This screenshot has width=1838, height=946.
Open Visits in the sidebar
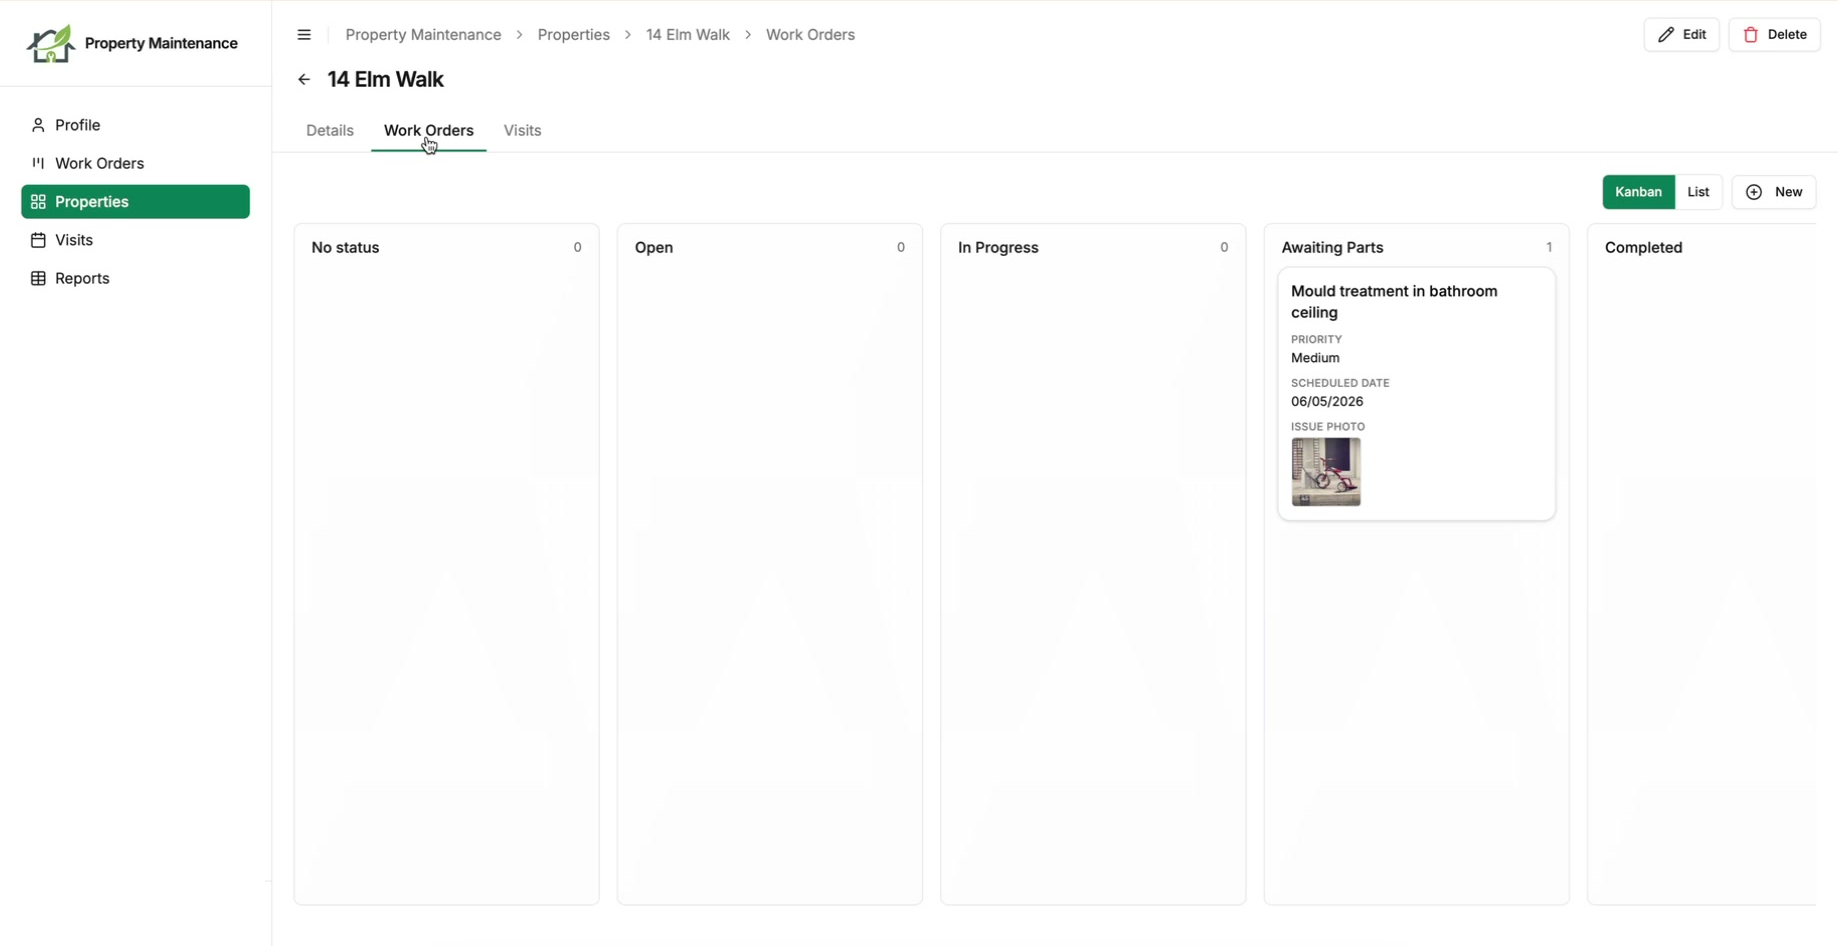(x=136, y=240)
